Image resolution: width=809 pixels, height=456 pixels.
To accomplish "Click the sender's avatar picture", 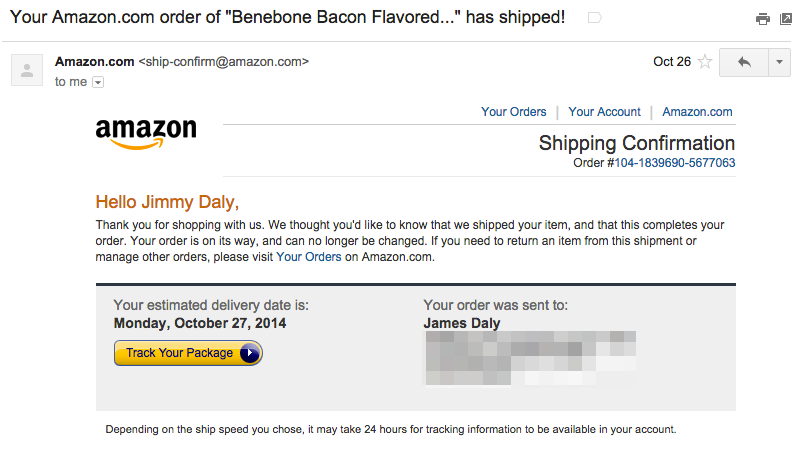I will click(27, 70).
